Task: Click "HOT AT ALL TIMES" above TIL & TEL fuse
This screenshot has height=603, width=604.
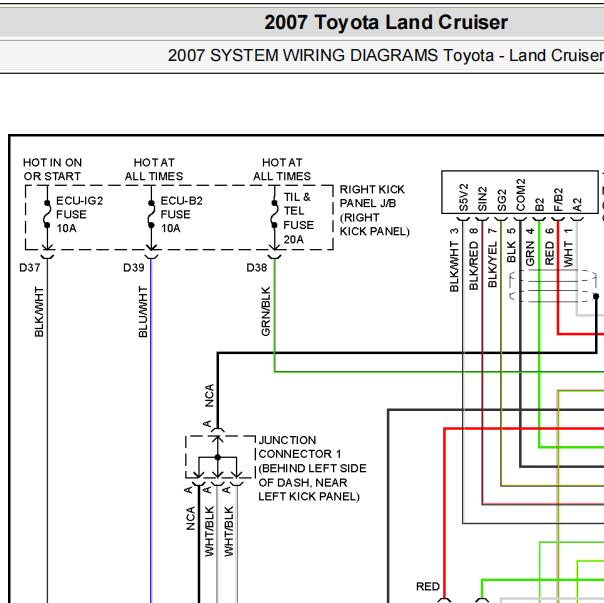Action: point(282,169)
